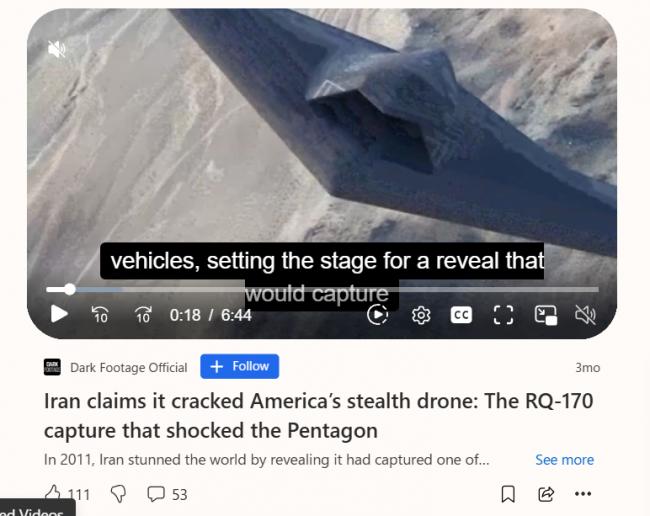Image resolution: width=650 pixels, height=516 pixels.
Task: Unmute video using bottom speaker icon
Action: coord(586,315)
